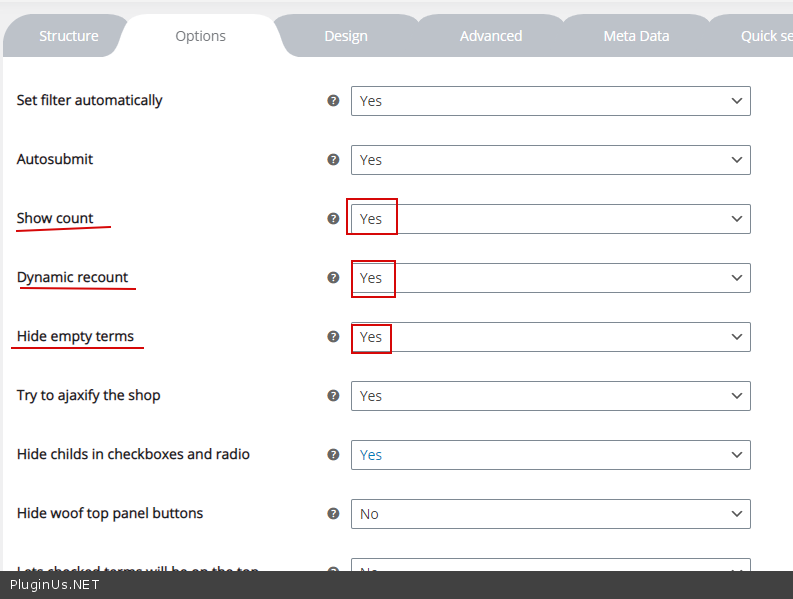The height and width of the screenshot is (599, 793).
Task: Expand the Autosubmit dropdown
Action: 550,160
